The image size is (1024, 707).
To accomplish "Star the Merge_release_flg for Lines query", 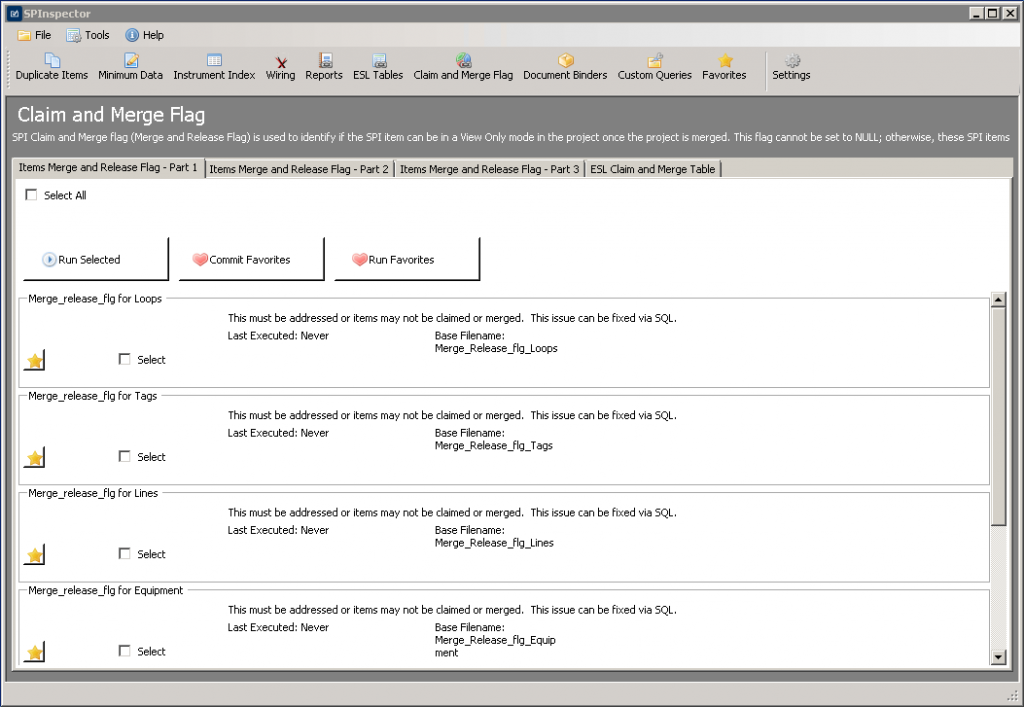I will (x=35, y=555).
